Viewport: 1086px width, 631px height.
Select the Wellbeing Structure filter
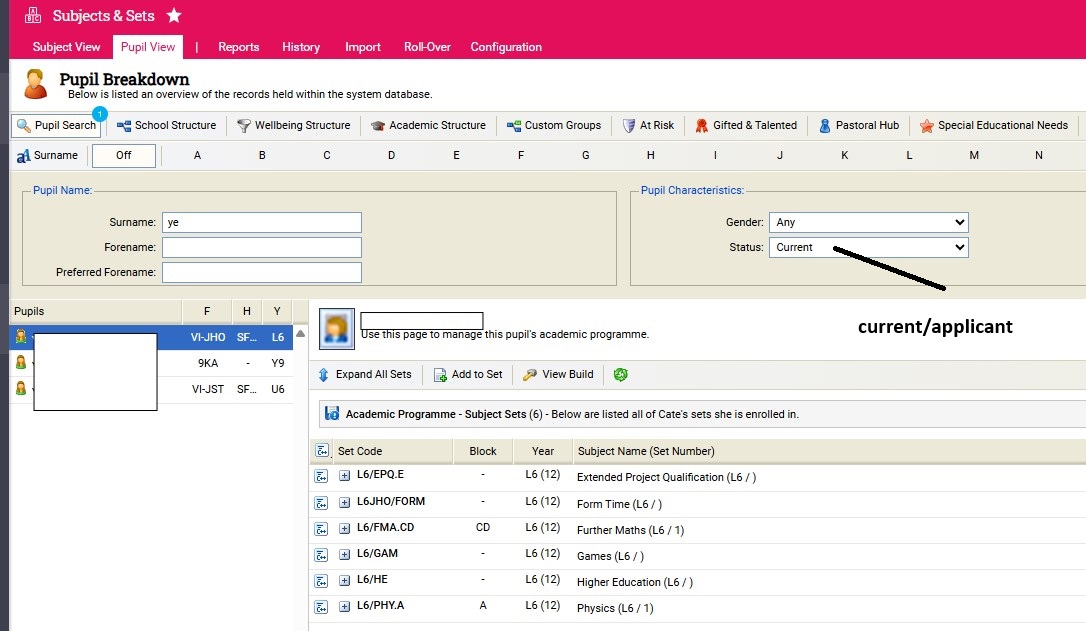click(293, 126)
